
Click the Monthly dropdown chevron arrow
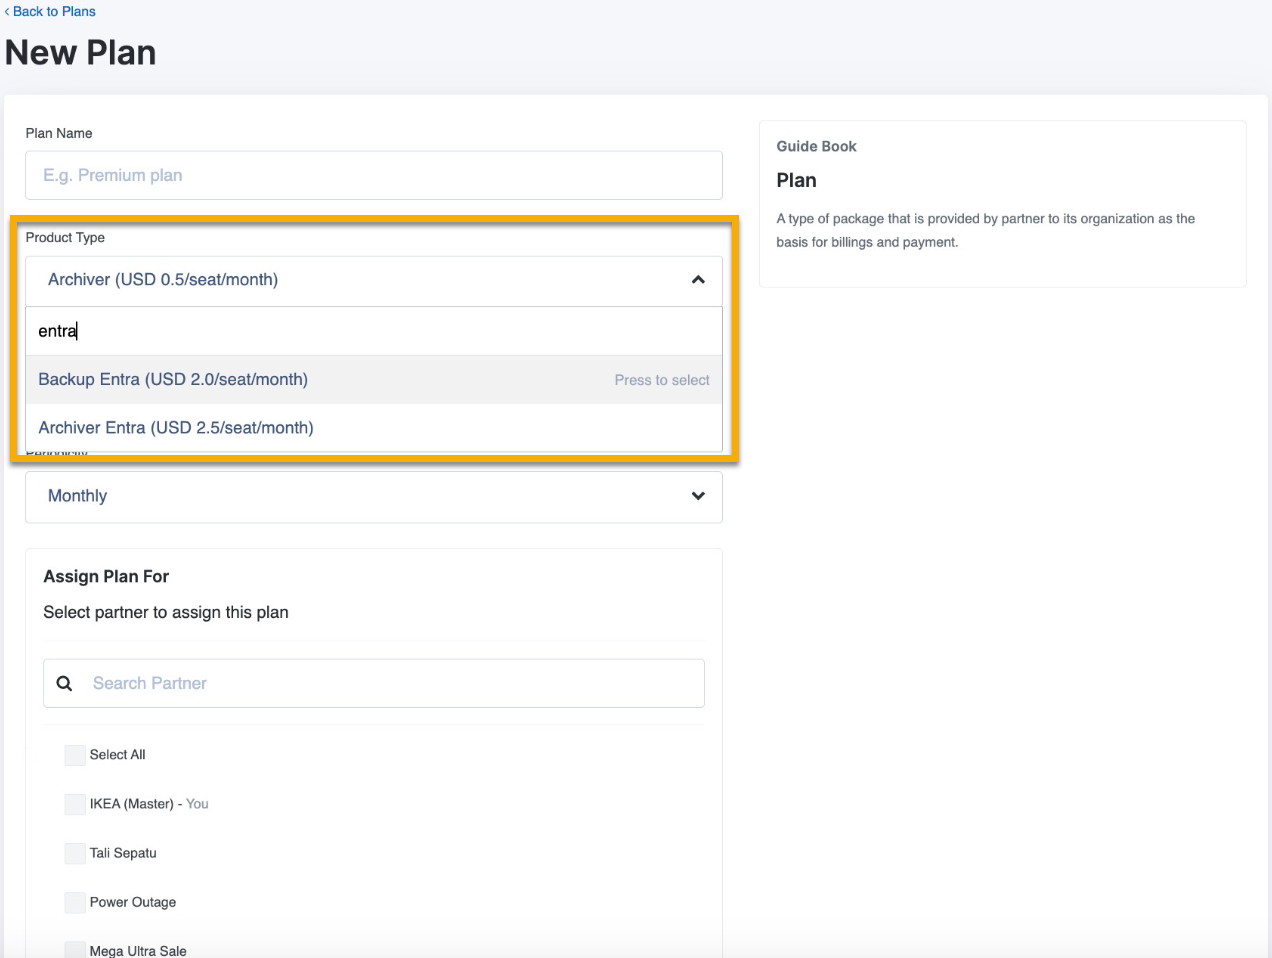698,496
